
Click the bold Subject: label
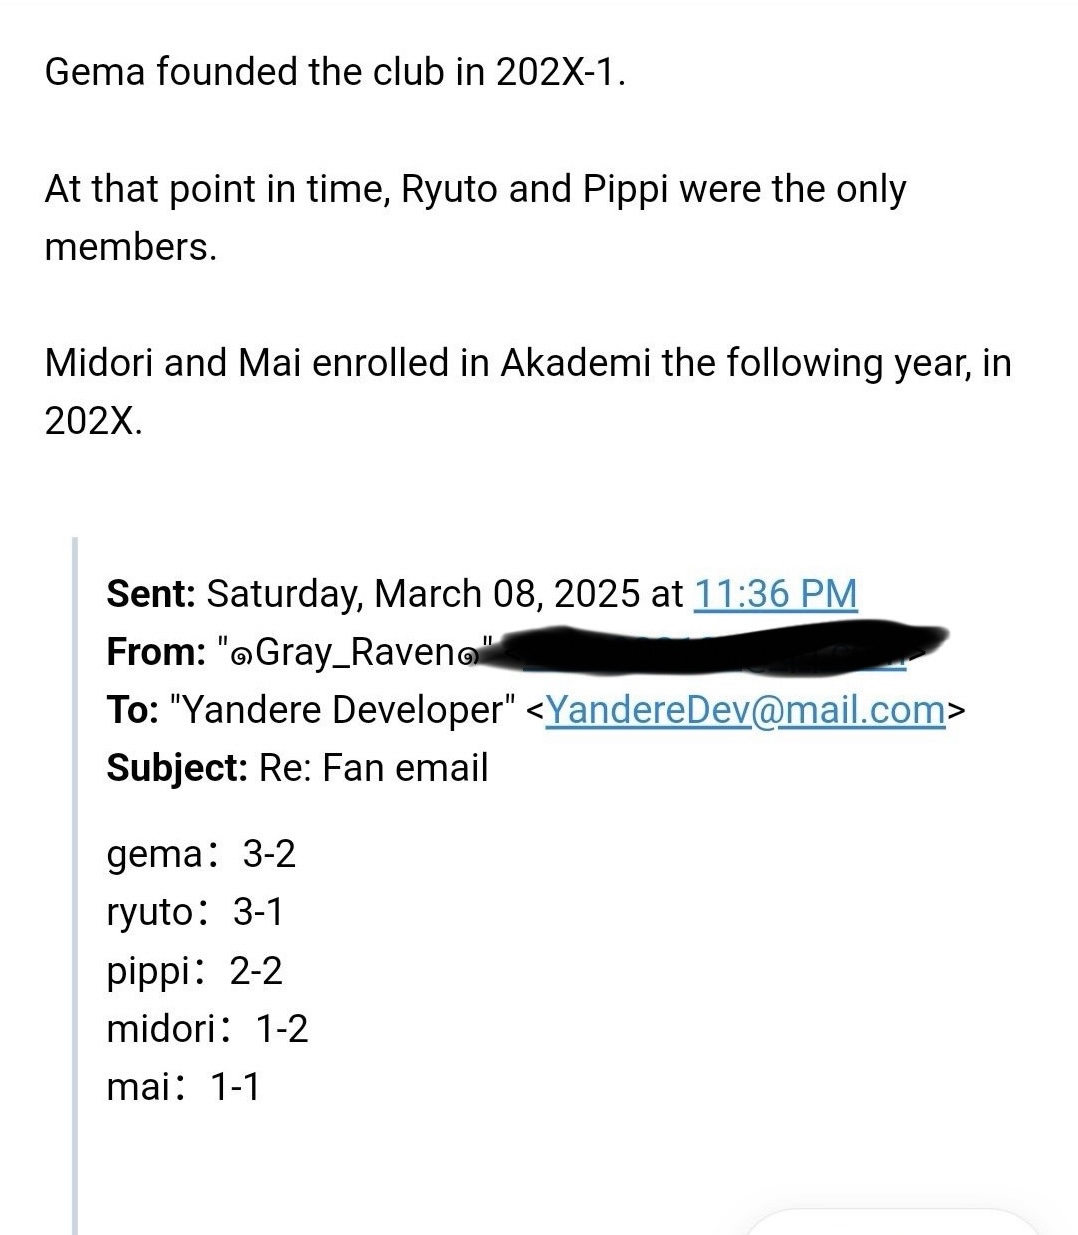[x=177, y=768]
